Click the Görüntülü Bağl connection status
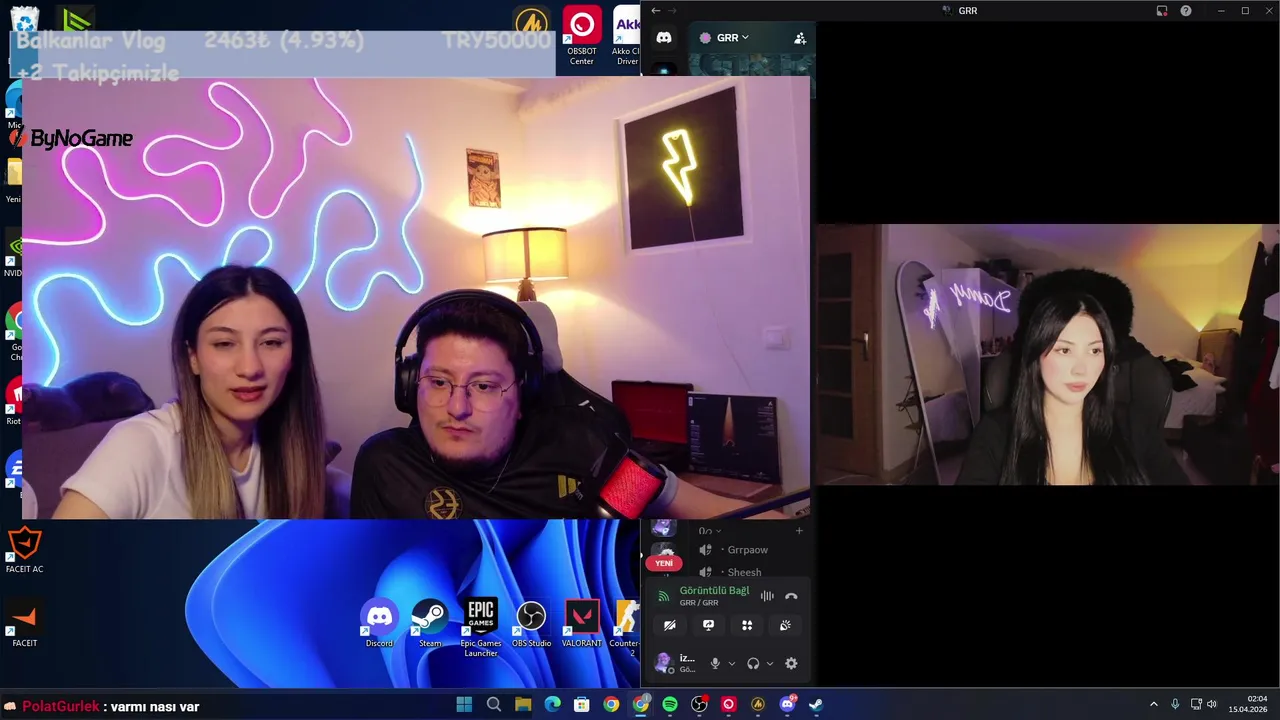Viewport: 1280px width, 720px height. (714, 591)
